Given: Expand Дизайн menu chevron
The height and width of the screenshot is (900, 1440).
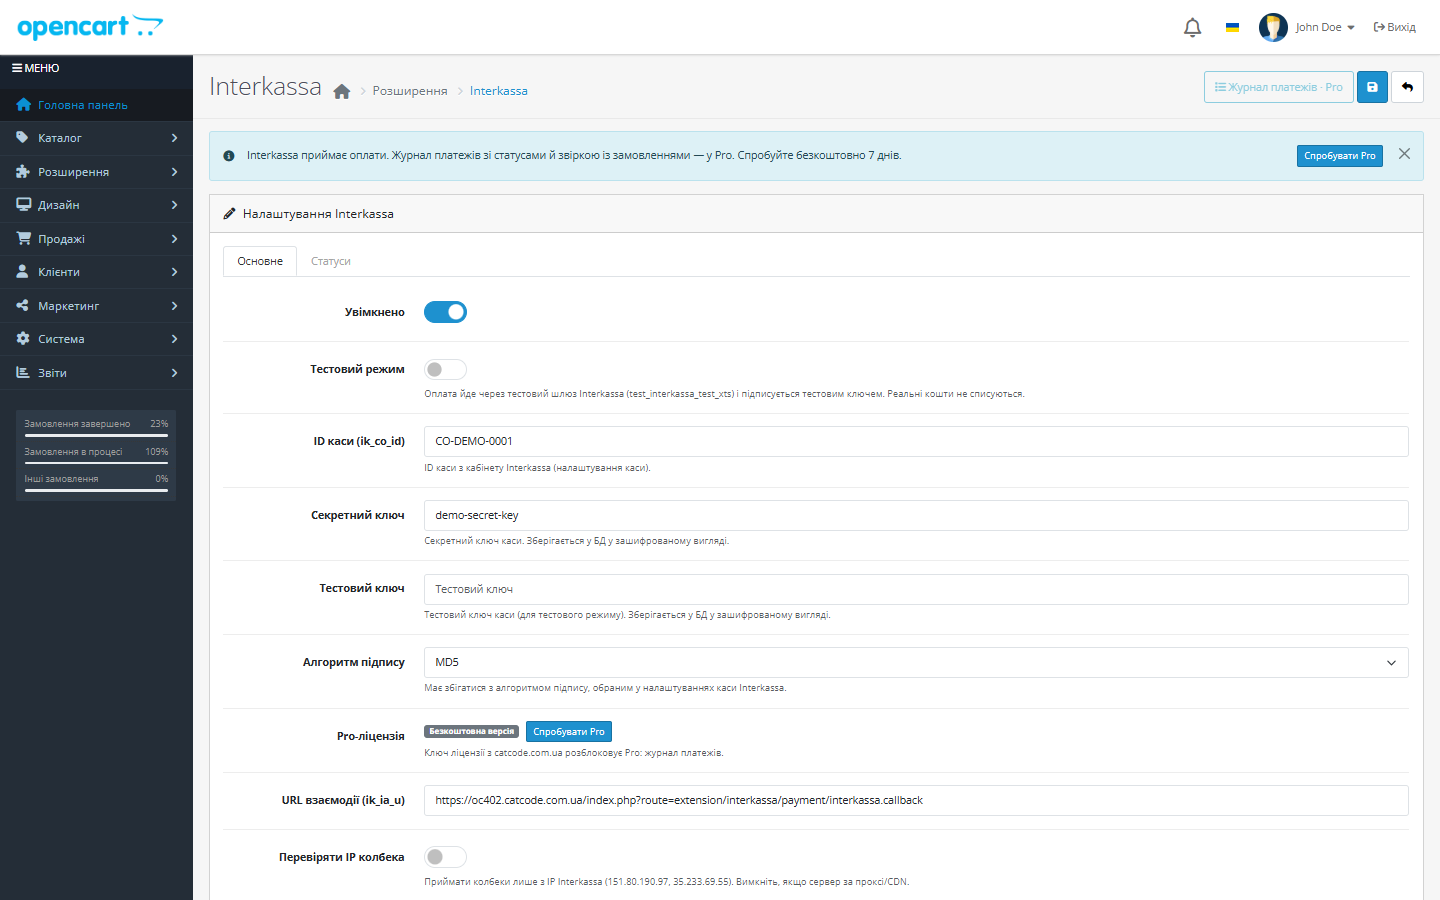Looking at the screenshot, I should pos(174,205).
